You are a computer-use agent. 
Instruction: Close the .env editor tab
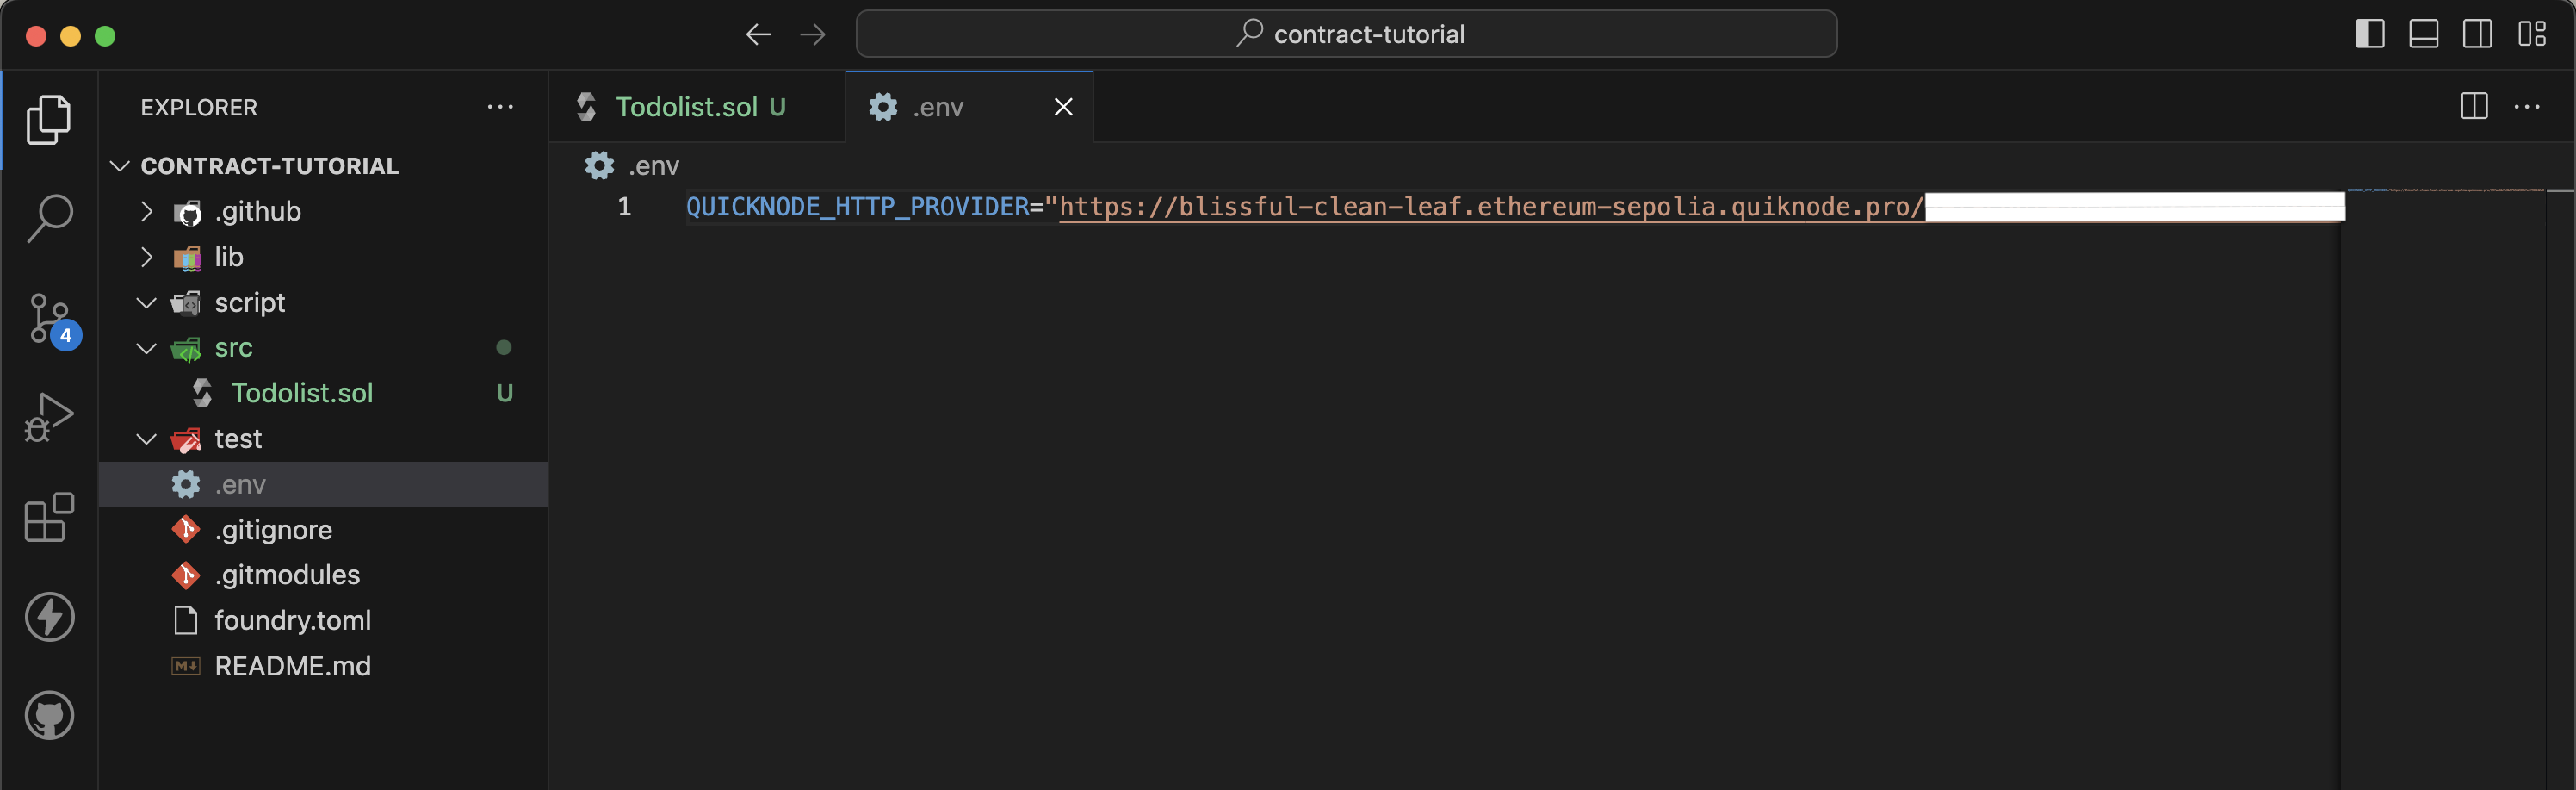(1063, 107)
